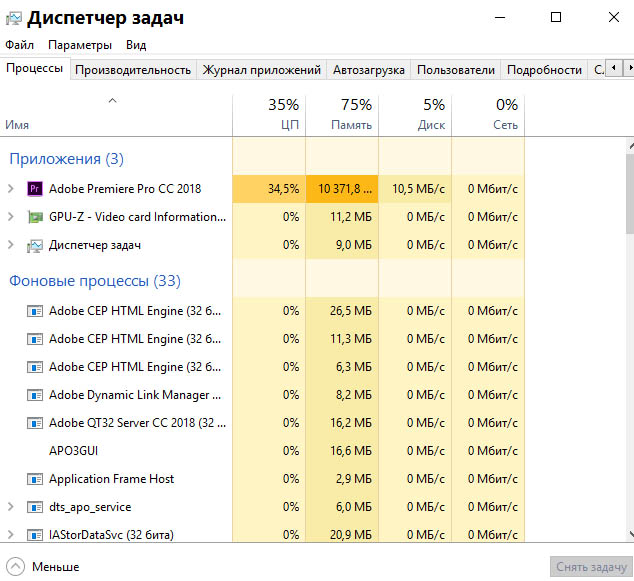Click the Диспетчер задач row icon
This screenshot has width=634, height=581.
(x=35, y=245)
